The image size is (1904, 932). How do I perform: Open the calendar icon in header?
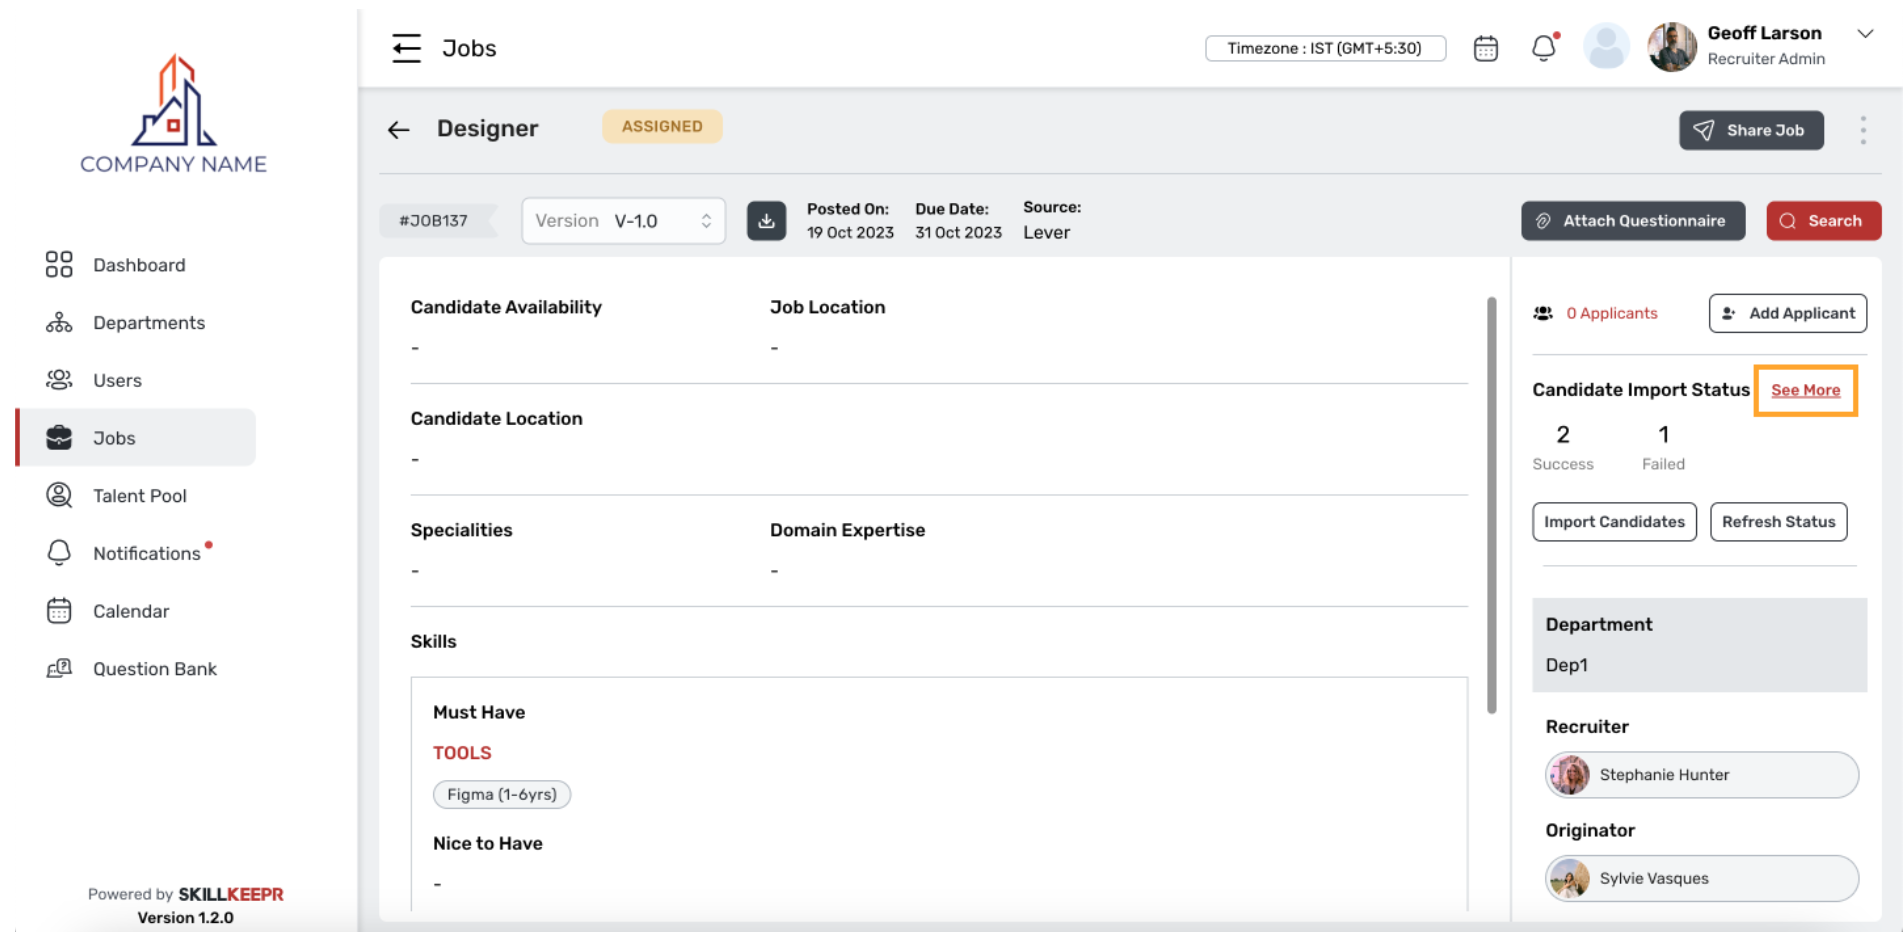1485,48
